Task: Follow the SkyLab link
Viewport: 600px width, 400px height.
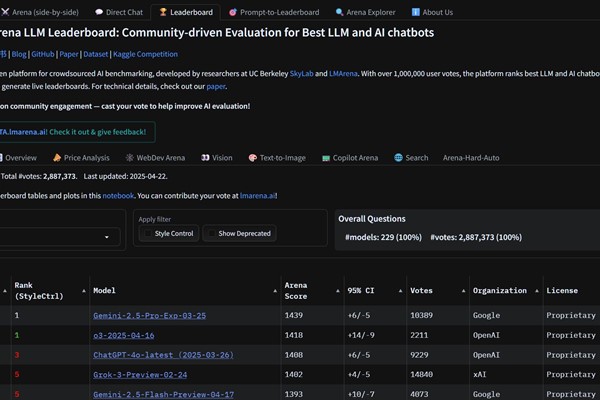Action: pyautogui.click(x=302, y=73)
